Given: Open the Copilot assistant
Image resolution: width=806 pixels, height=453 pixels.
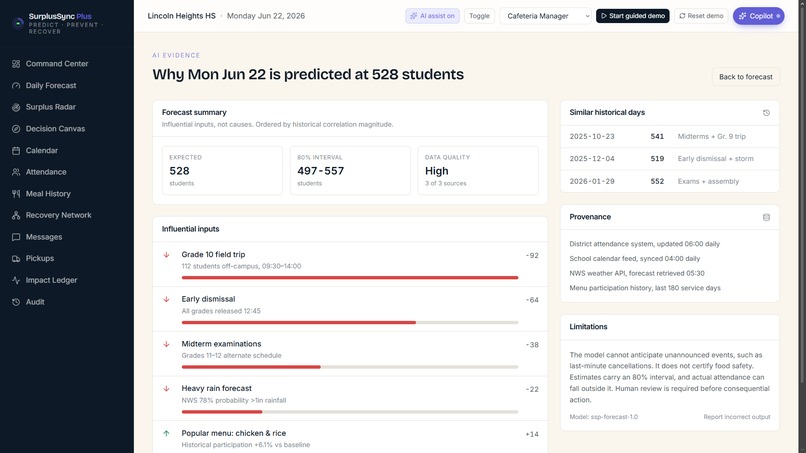Looking at the screenshot, I should [x=759, y=16].
